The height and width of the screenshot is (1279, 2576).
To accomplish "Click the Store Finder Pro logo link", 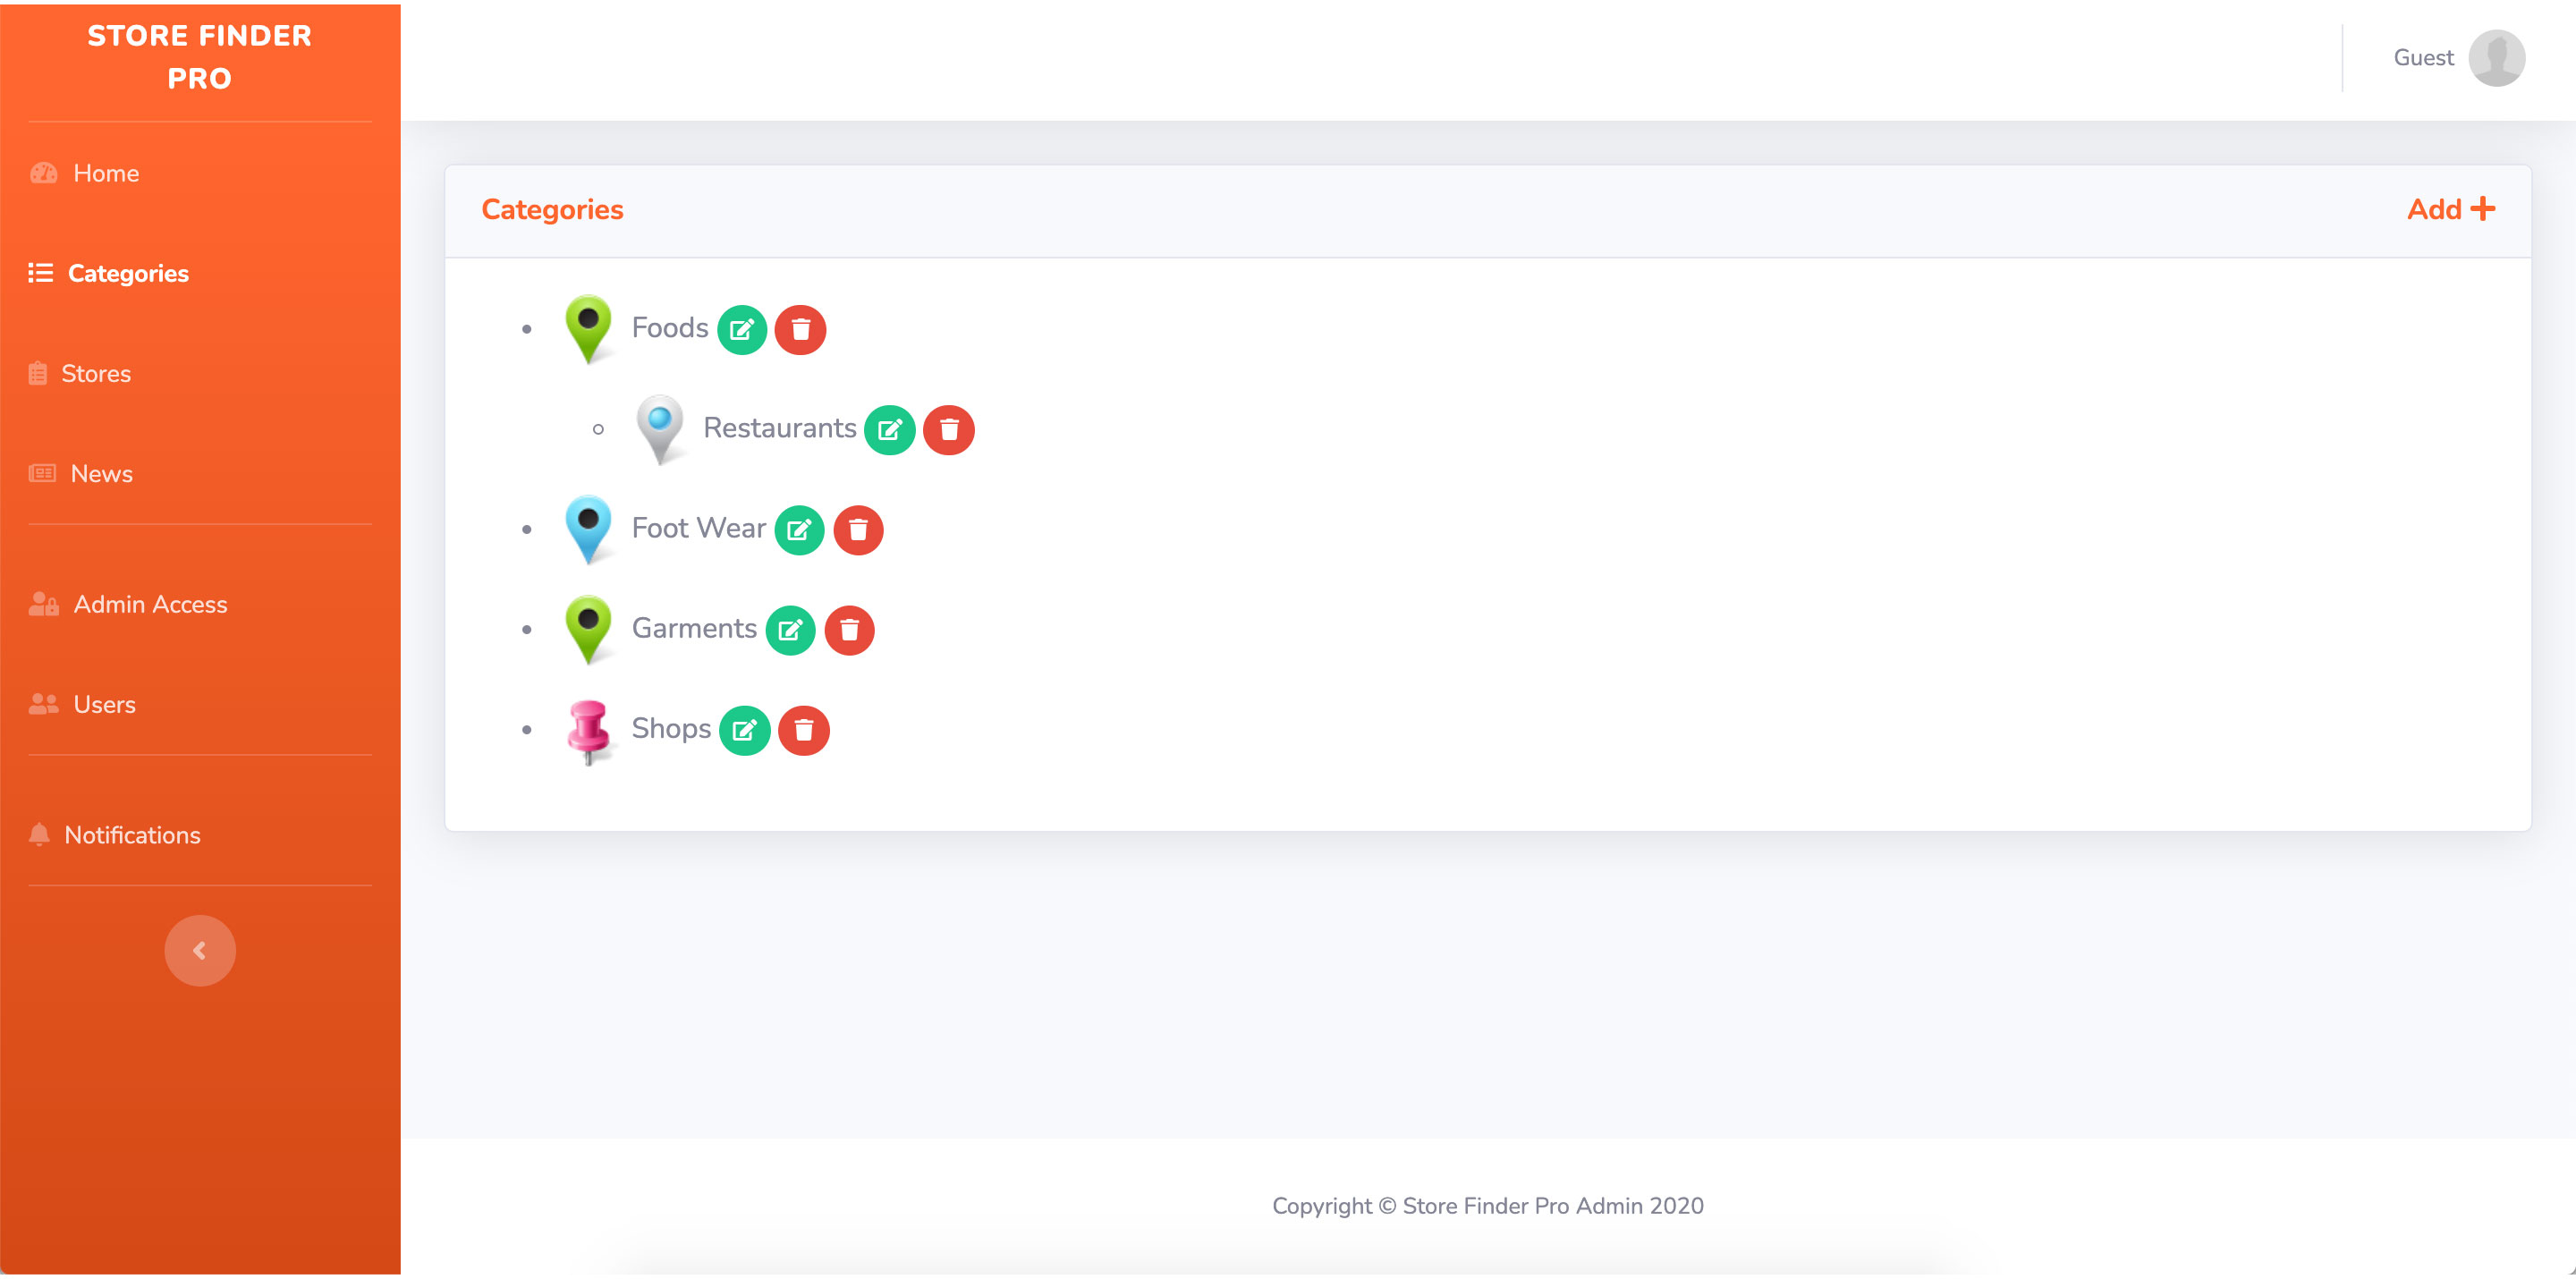I will [200, 57].
